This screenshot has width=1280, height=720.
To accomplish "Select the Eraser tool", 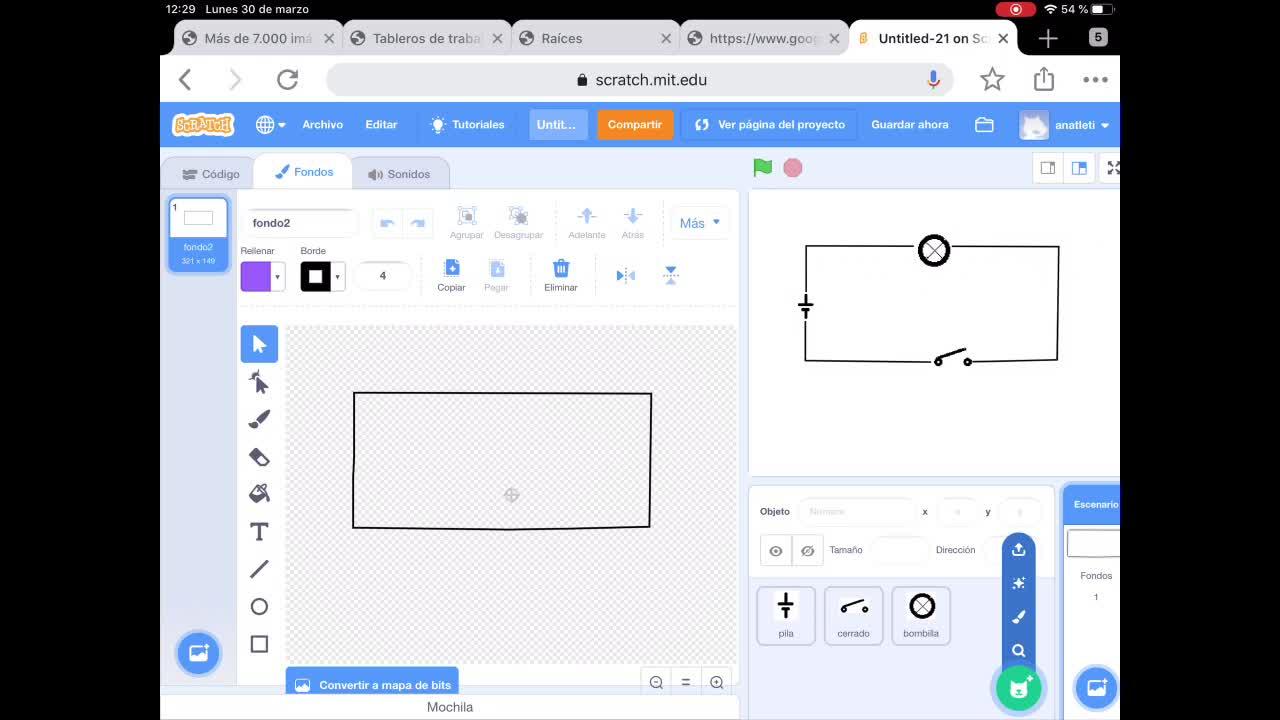I will click(259, 457).
